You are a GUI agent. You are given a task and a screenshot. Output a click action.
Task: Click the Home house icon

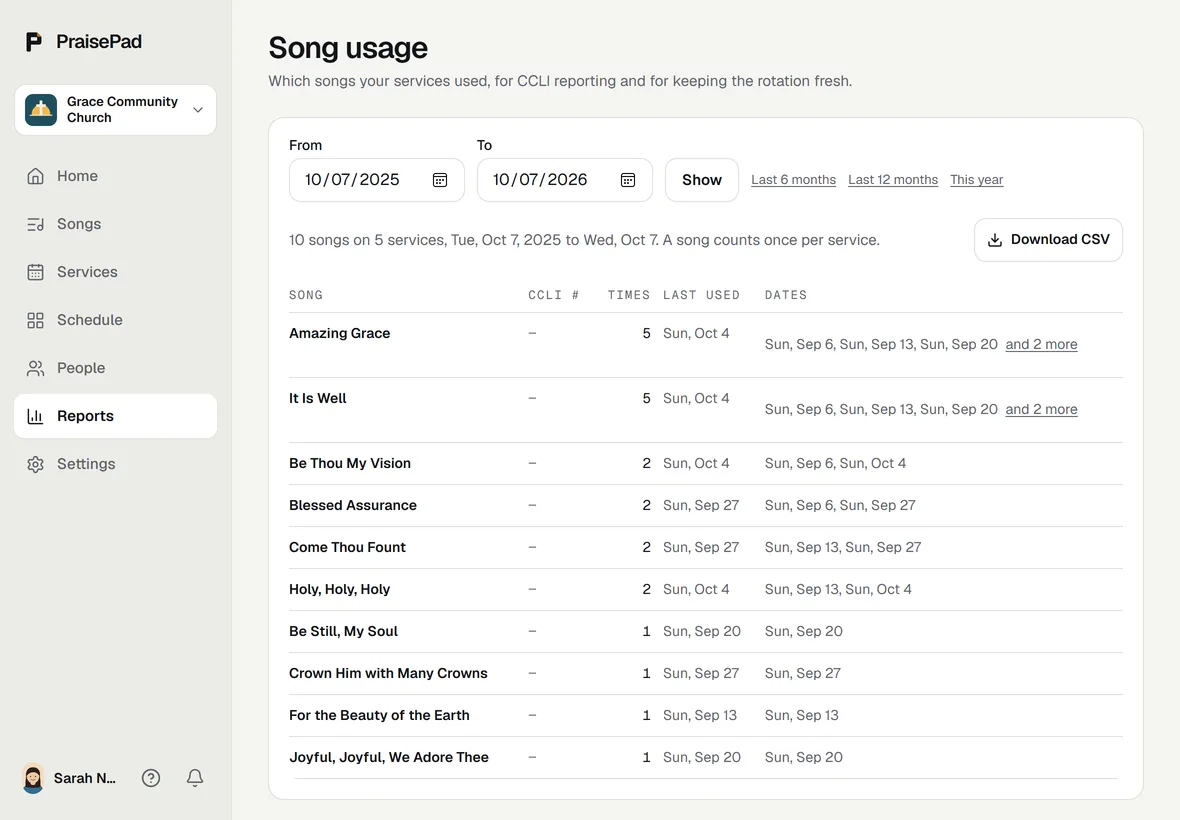click(x=35, y=176)
